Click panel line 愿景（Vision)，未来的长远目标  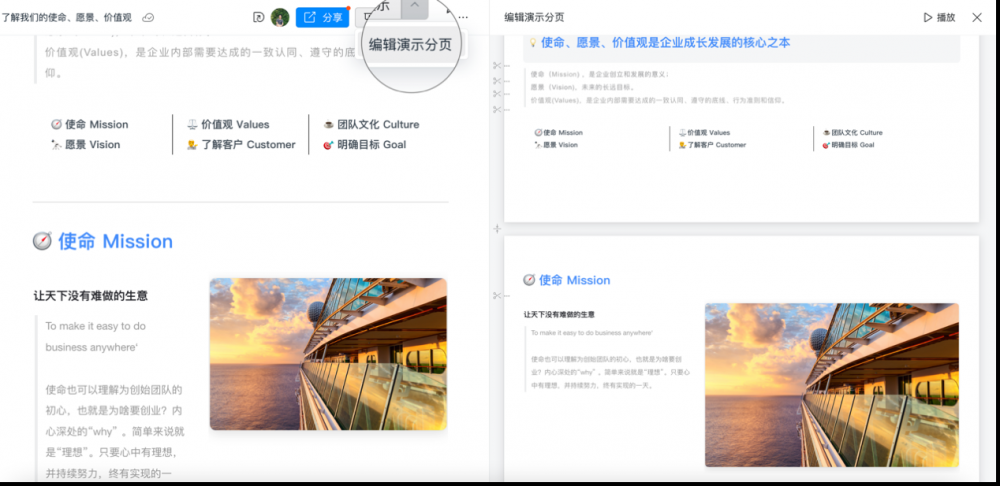[583, 87]
